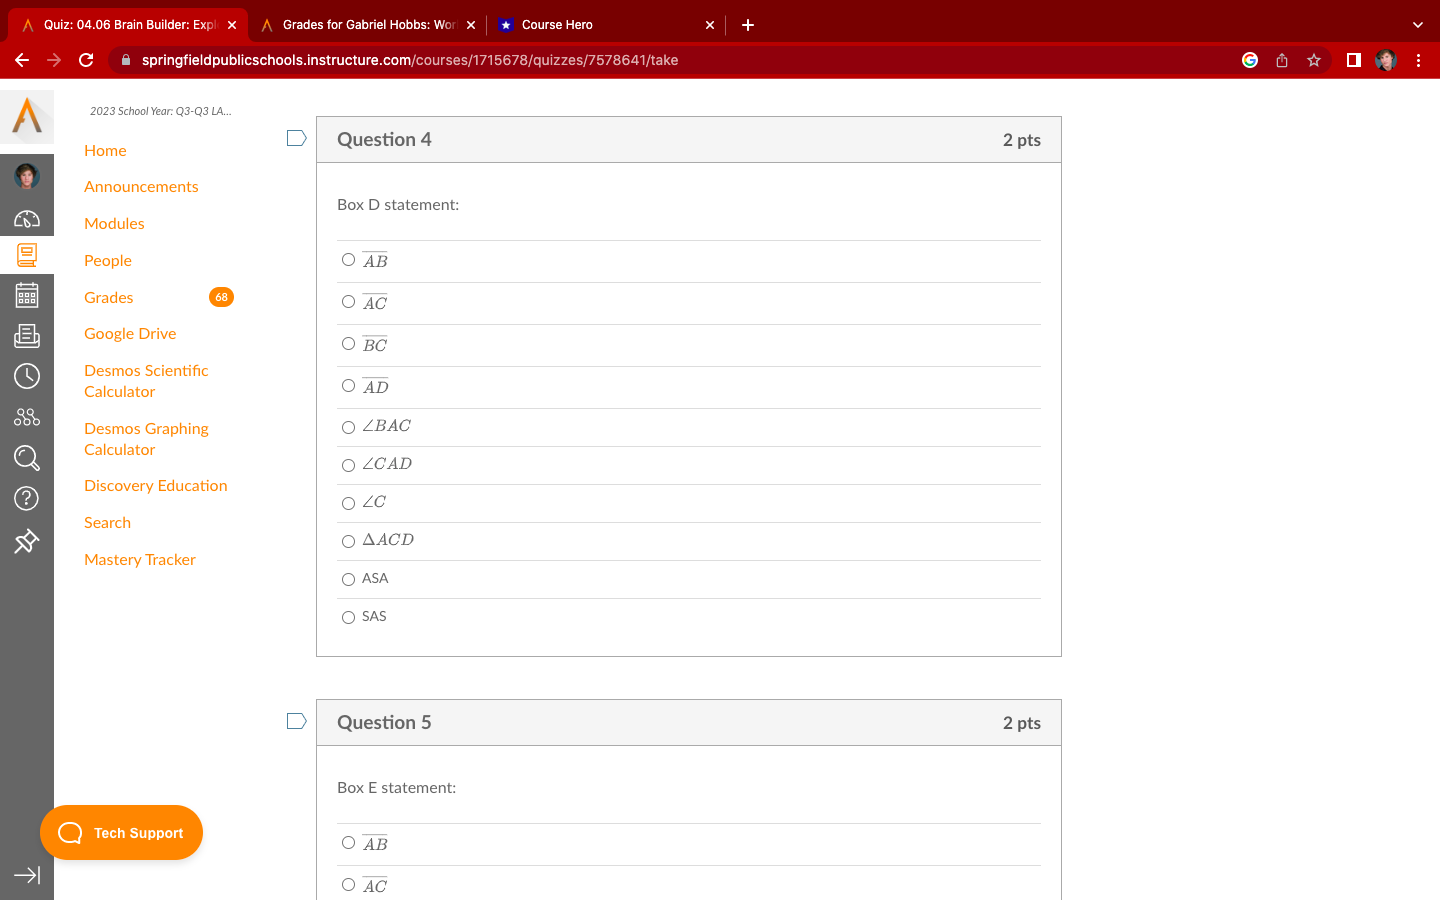Select AB segment for Question 5
Viewport: 1440px width, 900px height.
click(x=348, y=843)
